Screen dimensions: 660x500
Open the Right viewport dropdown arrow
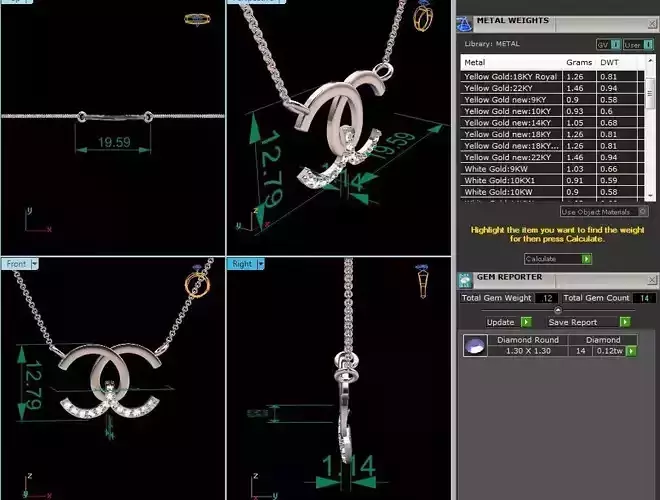coord(261,264)
